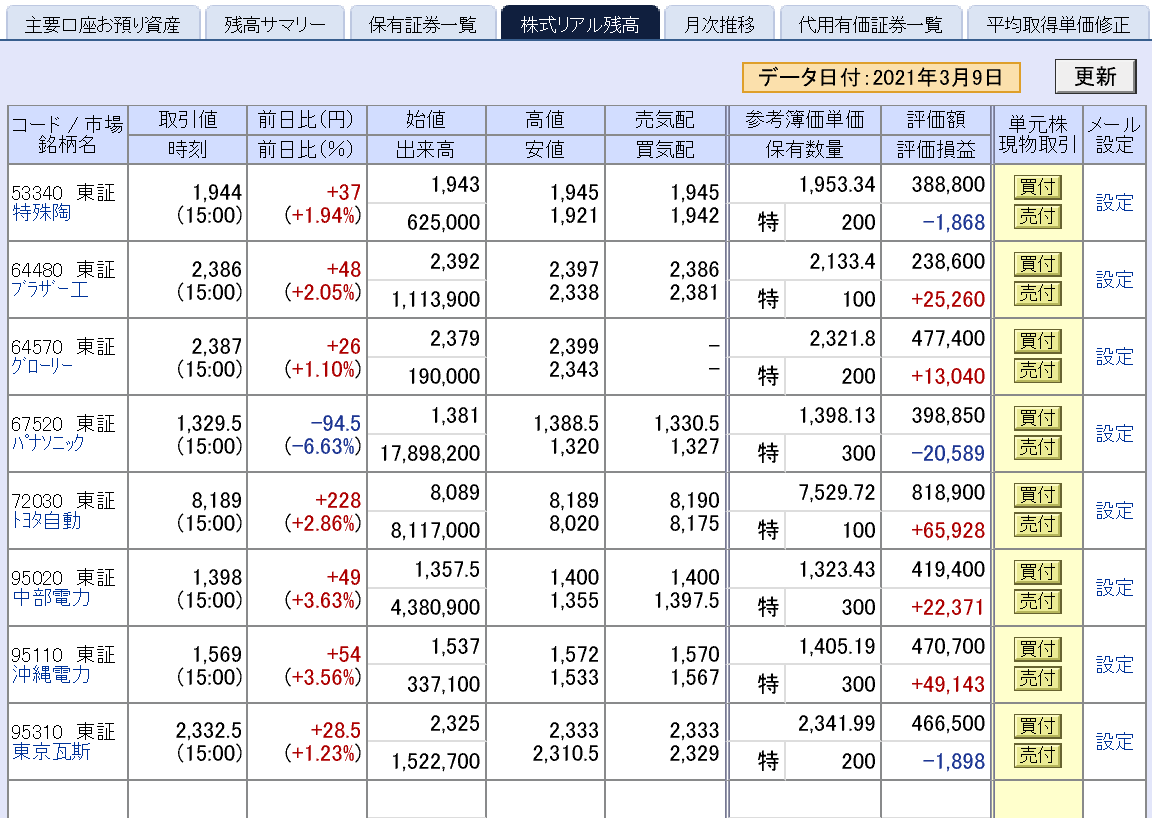
Task: Open the 平均取得単価修正 tab
Action: click(1059, 24)
